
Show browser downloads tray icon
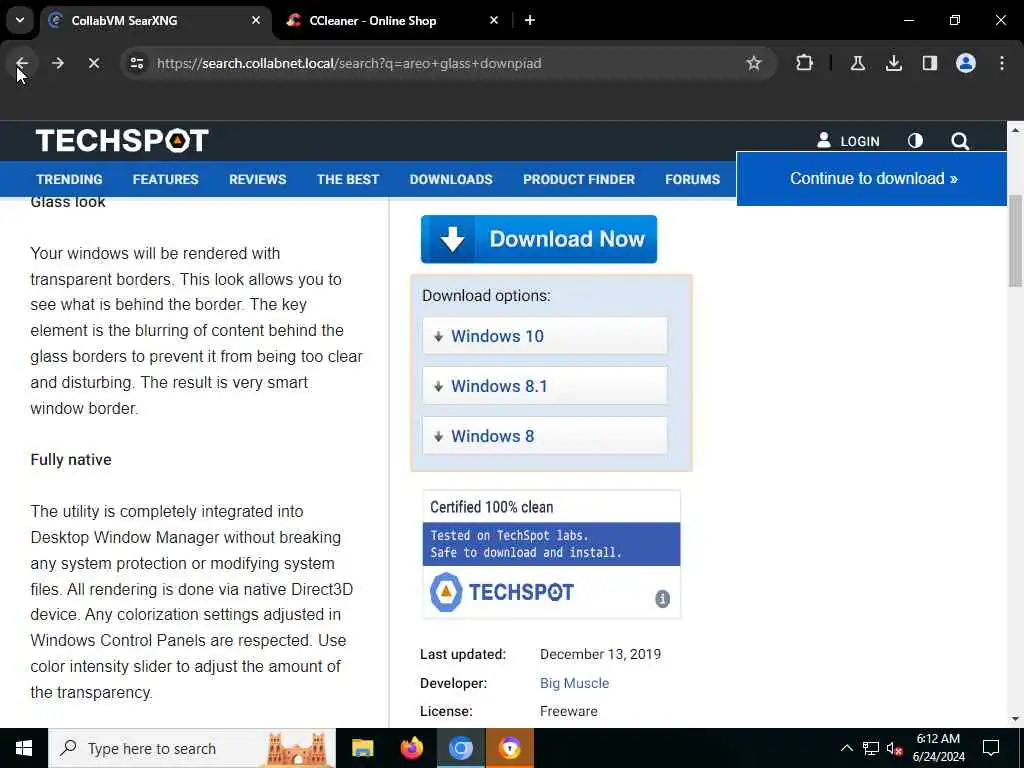coord(893,63)
